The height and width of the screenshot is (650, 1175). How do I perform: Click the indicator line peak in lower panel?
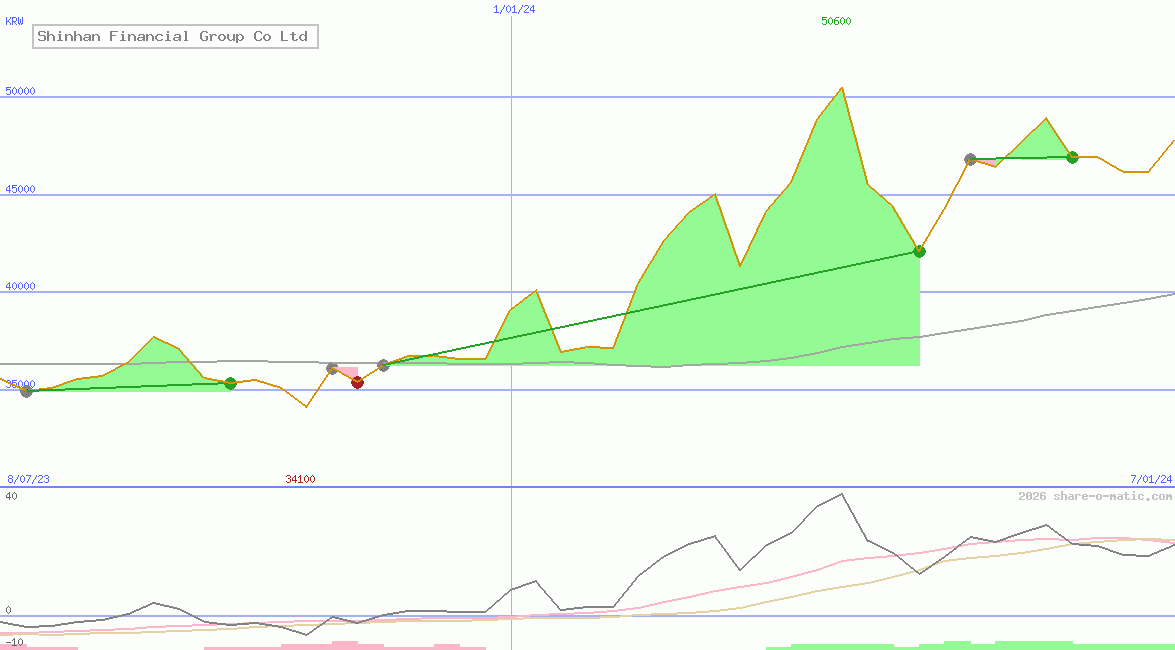coord(842,494)
